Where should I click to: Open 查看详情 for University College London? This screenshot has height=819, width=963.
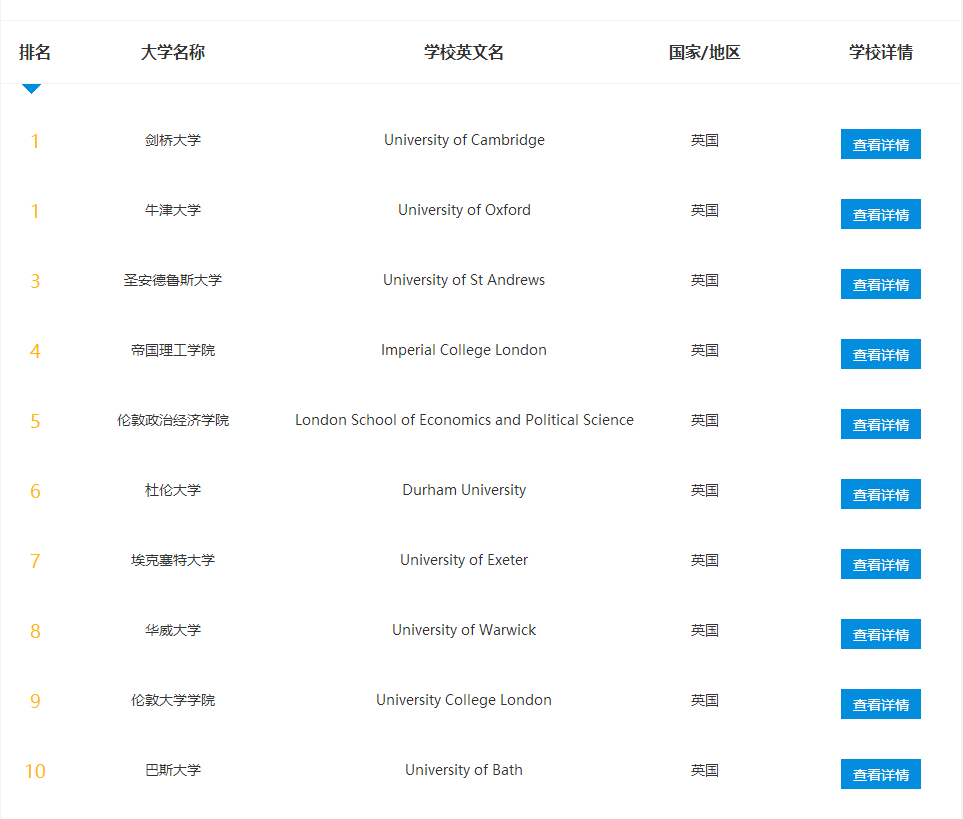[881, 704]
